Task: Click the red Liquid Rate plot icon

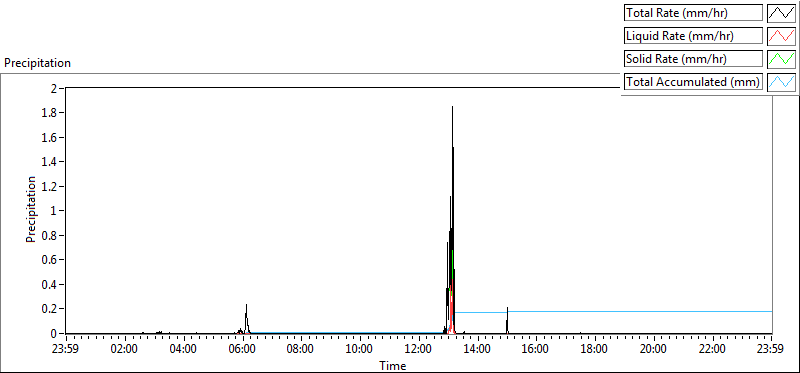Action: (782, 36)
